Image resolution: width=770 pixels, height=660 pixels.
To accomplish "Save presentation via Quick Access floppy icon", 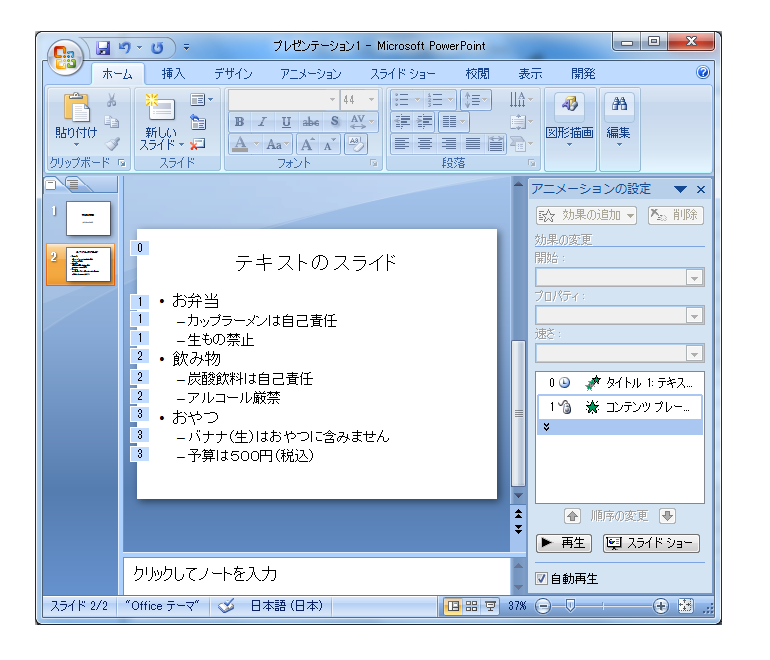I will coord(102,47).
